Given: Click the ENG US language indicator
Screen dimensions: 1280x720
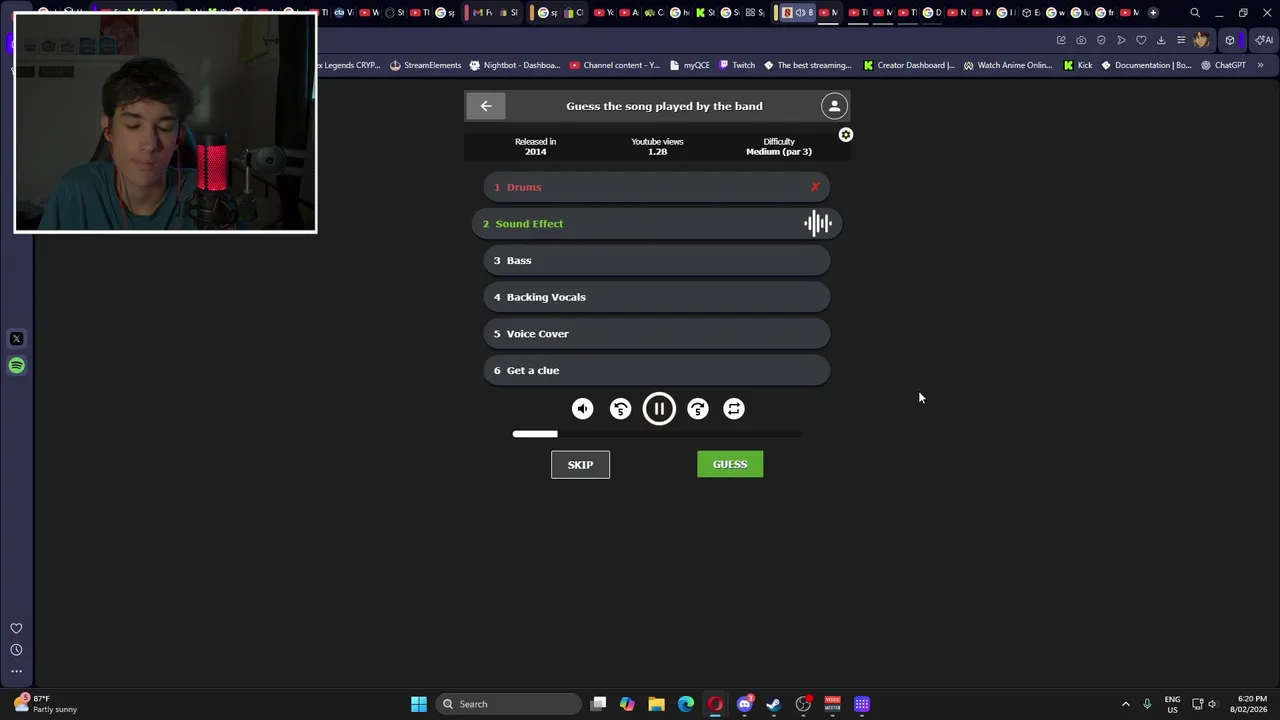Looking at the screenshot, I should point(1172,704).
